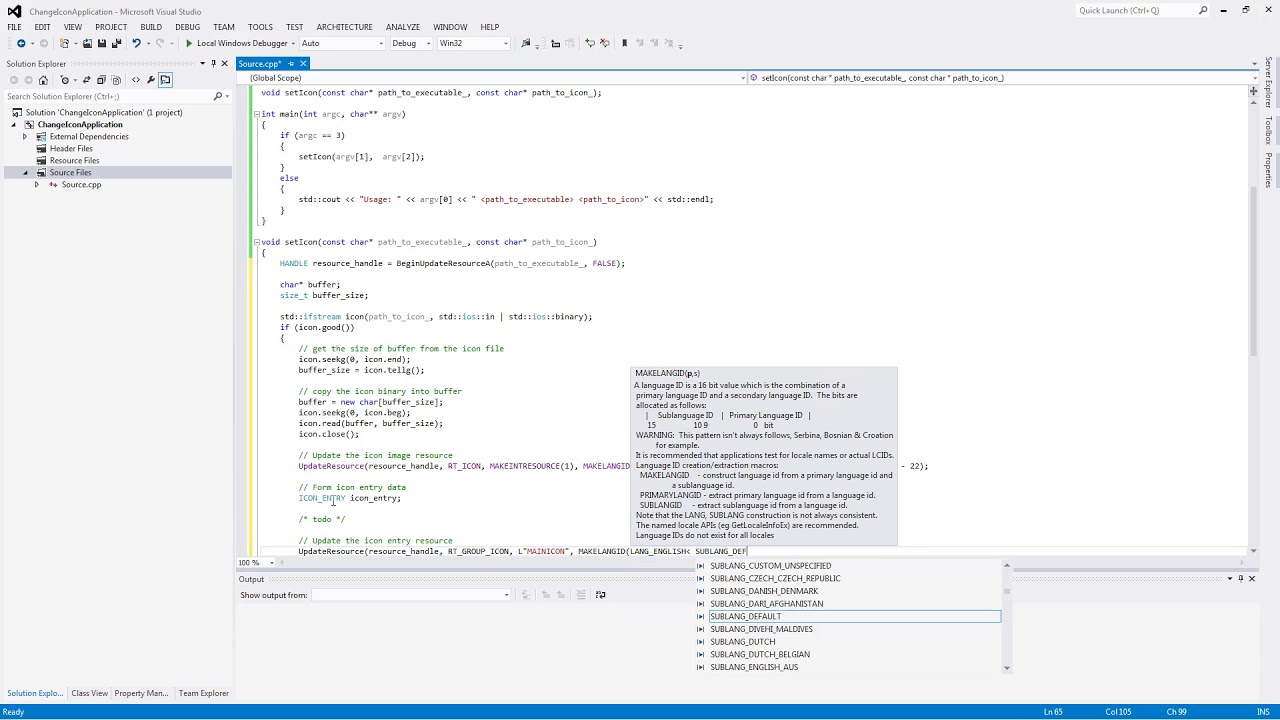The height and width of the screenshot is (720, 1280).
Task: Click Solution Explorer Sync/Refresh icon
Action: pos(86,80)
